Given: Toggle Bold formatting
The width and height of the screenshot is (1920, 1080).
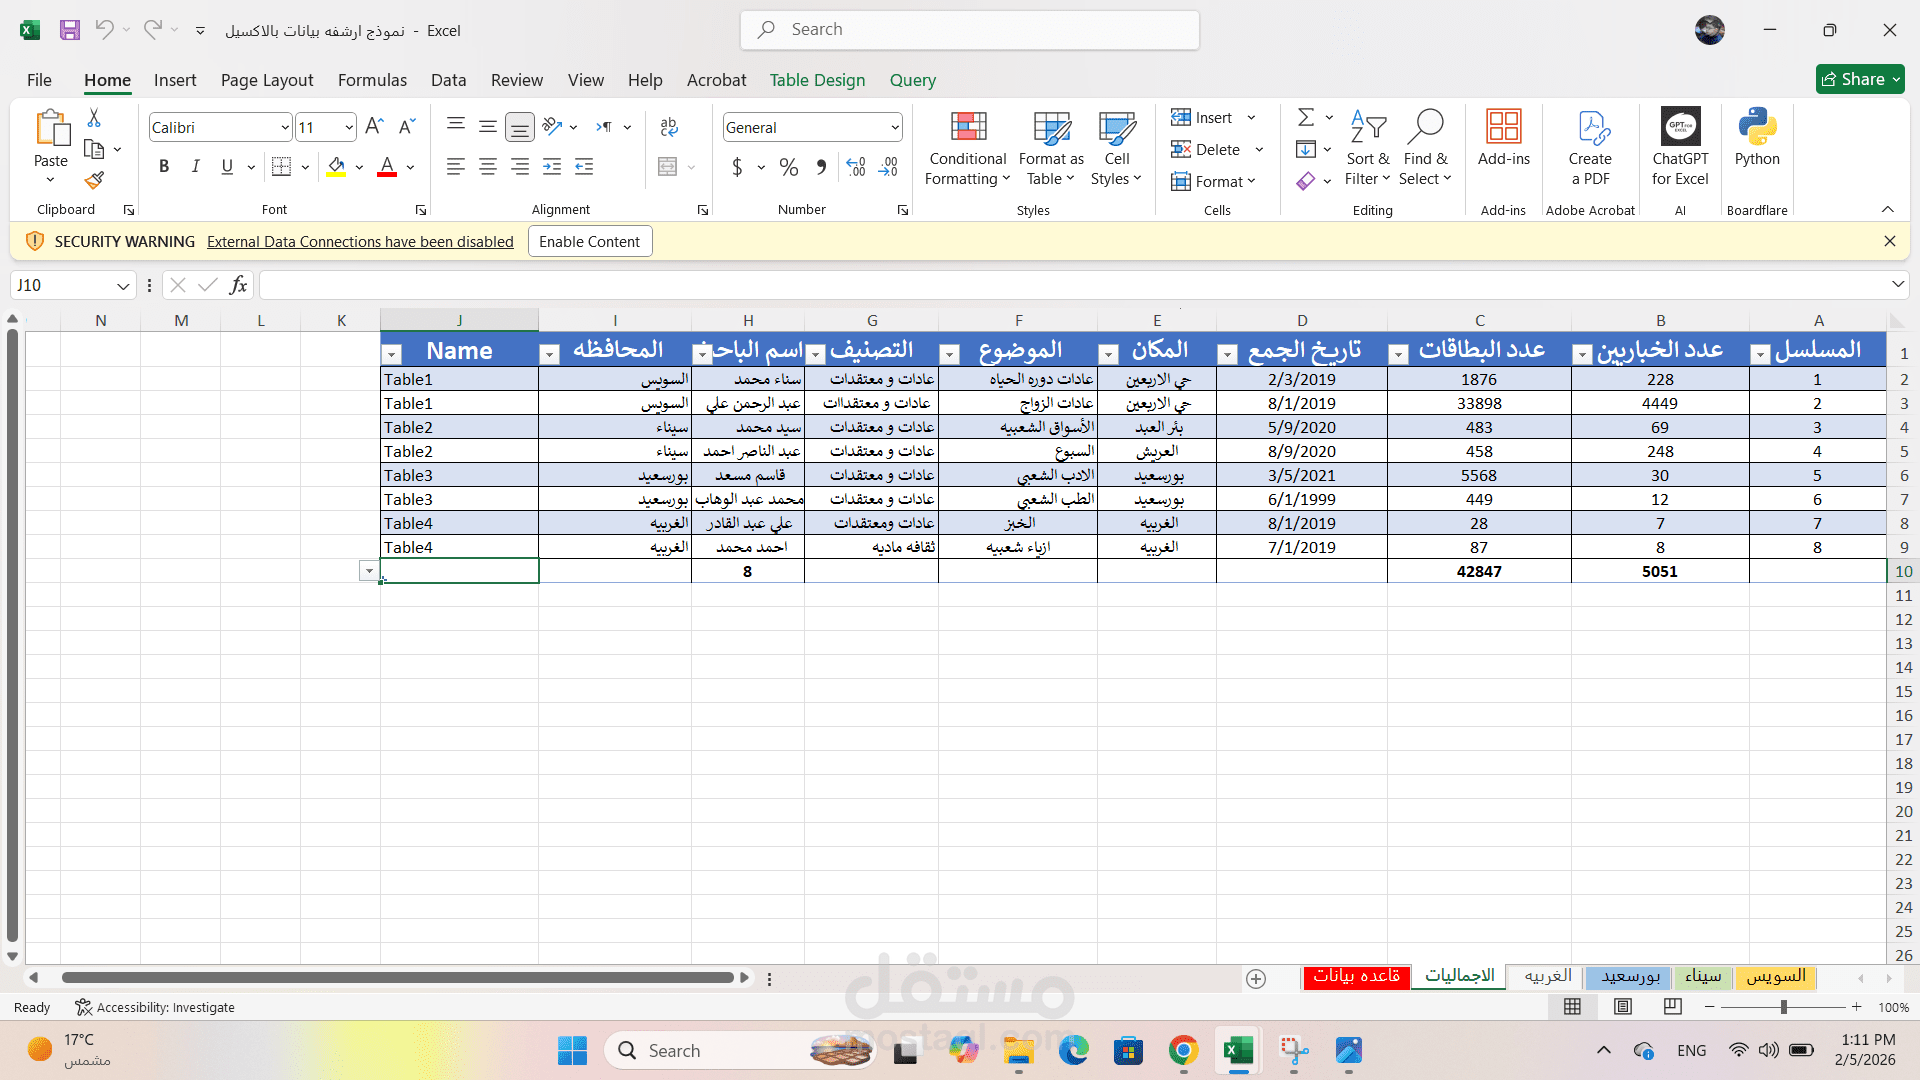Looking at the screenshot, I should coord(164,167).
